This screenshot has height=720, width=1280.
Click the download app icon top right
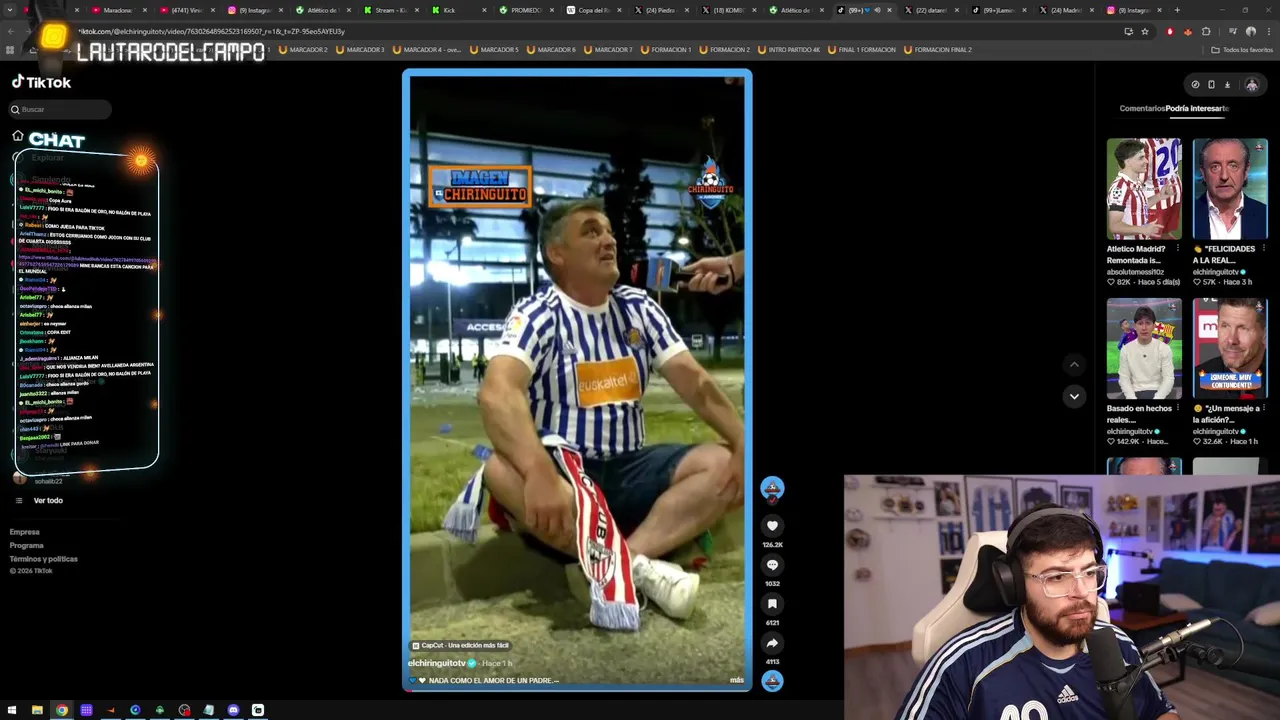click(x=1227, y=85)
